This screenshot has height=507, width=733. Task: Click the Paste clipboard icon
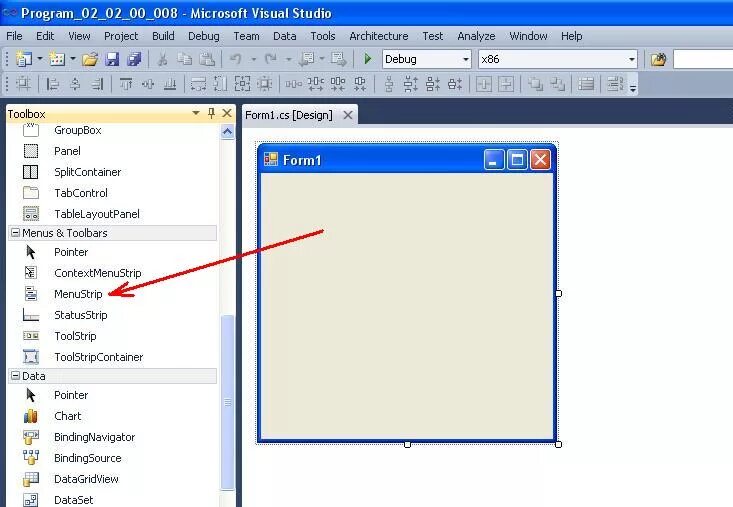207,59
